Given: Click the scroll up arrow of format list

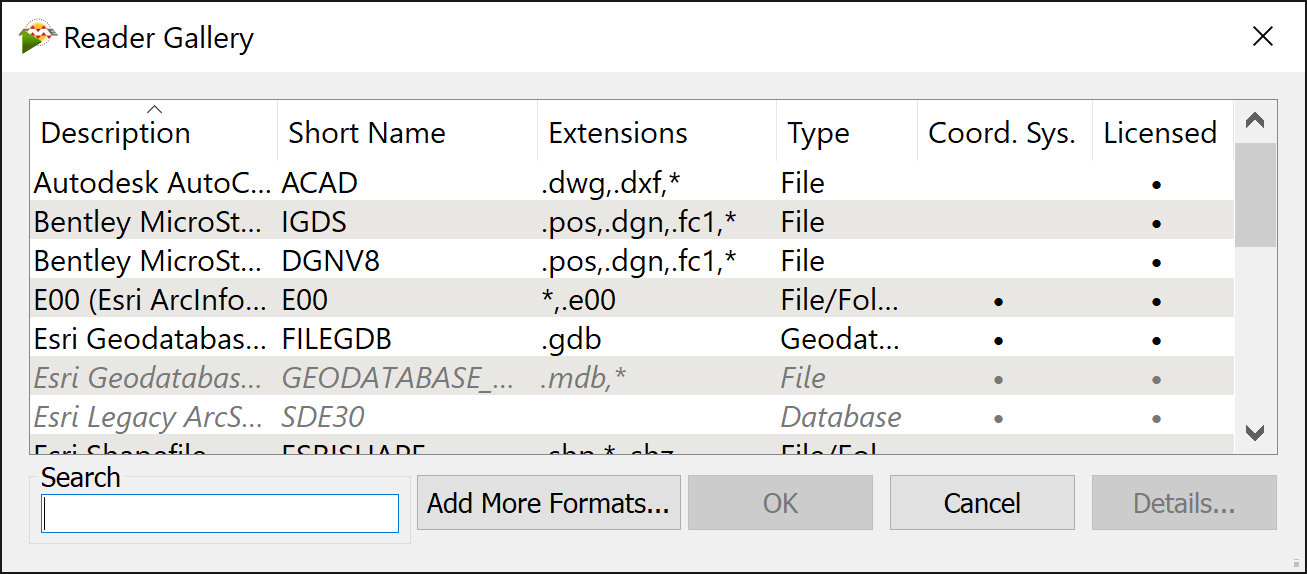Looking at the screenshot, I should tap(1255, 121).
